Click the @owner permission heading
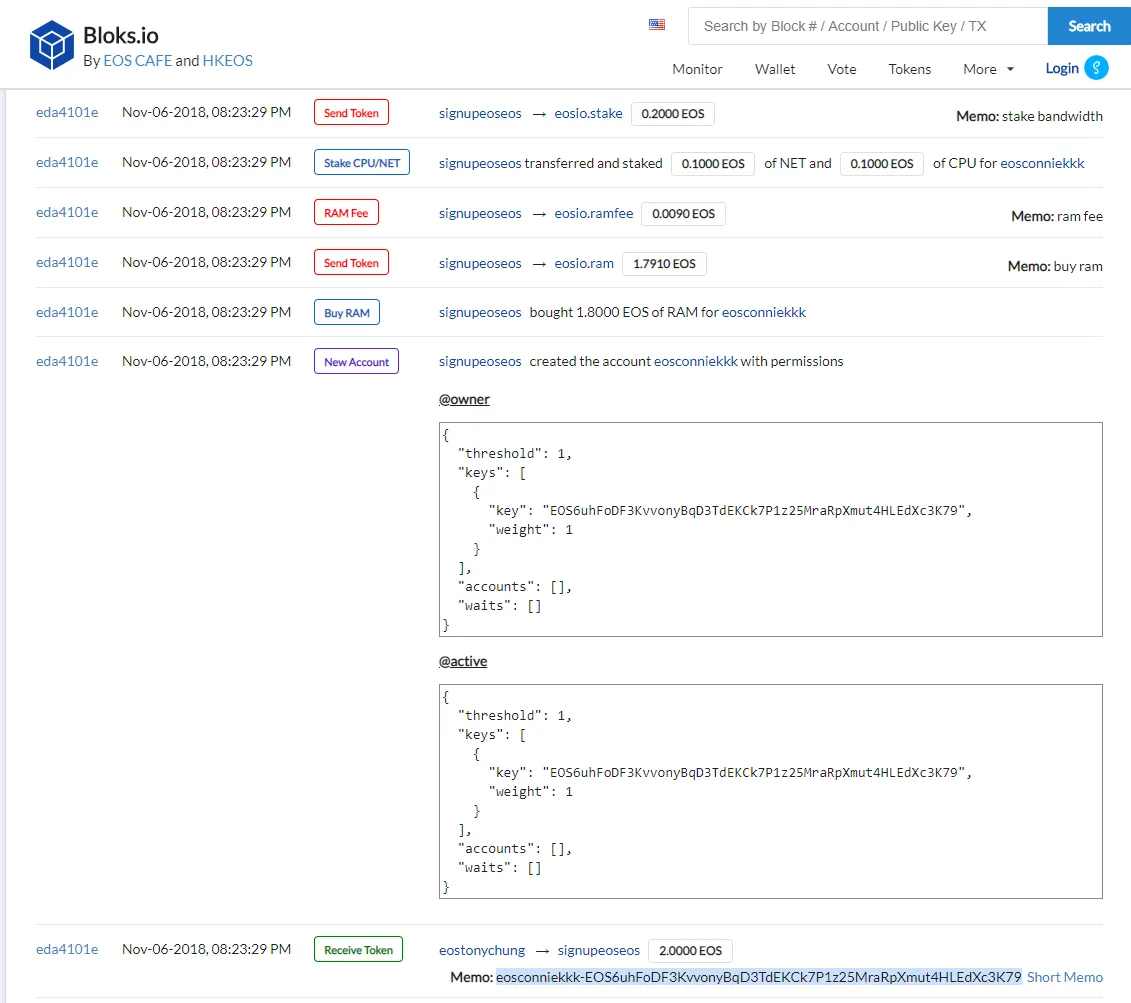 (x=464, y=399)
